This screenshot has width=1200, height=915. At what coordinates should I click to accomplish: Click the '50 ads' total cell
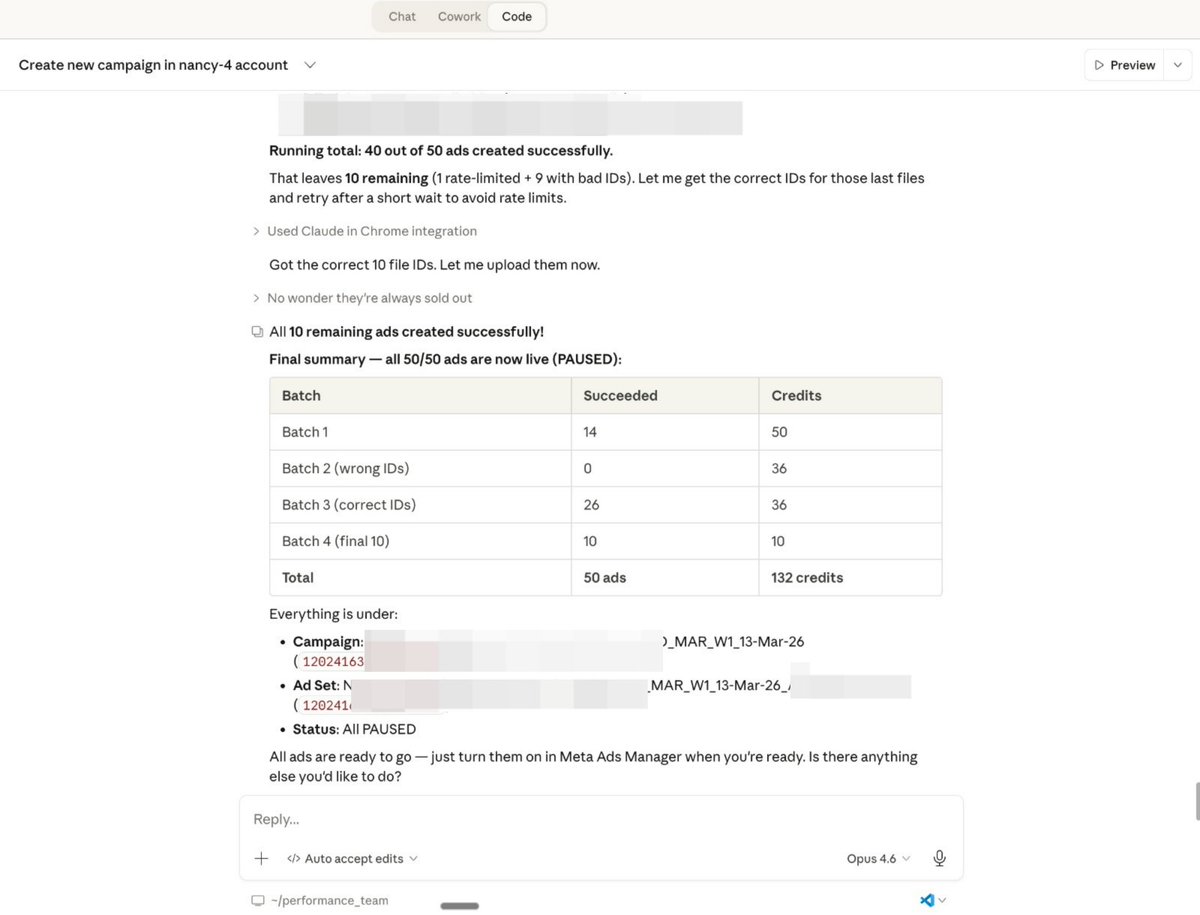(x=665, y=578)
